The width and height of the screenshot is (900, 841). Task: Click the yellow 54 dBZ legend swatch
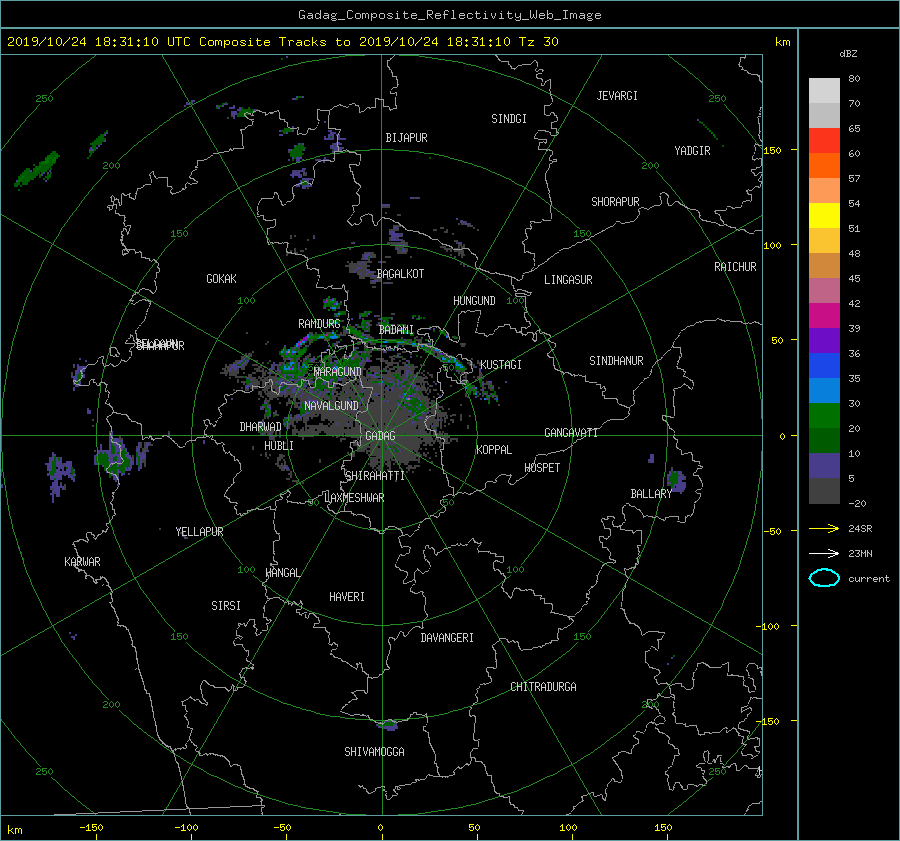[824, 216]
